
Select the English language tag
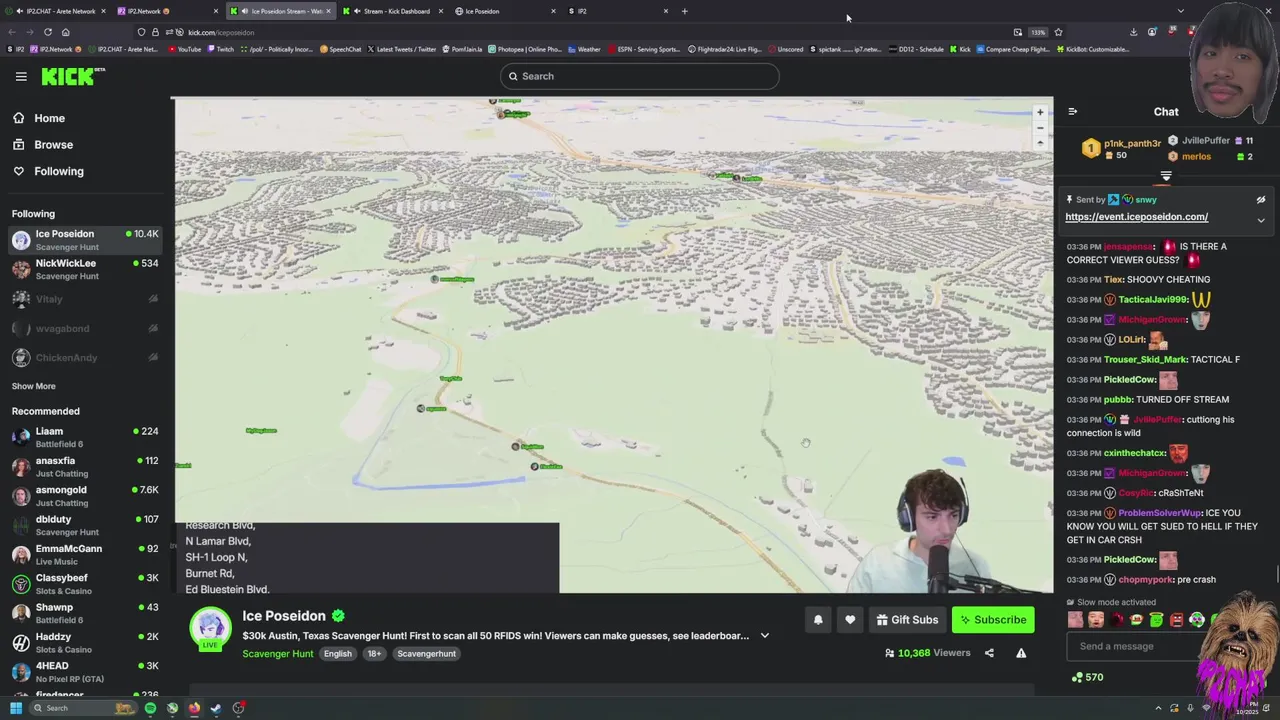337,654
